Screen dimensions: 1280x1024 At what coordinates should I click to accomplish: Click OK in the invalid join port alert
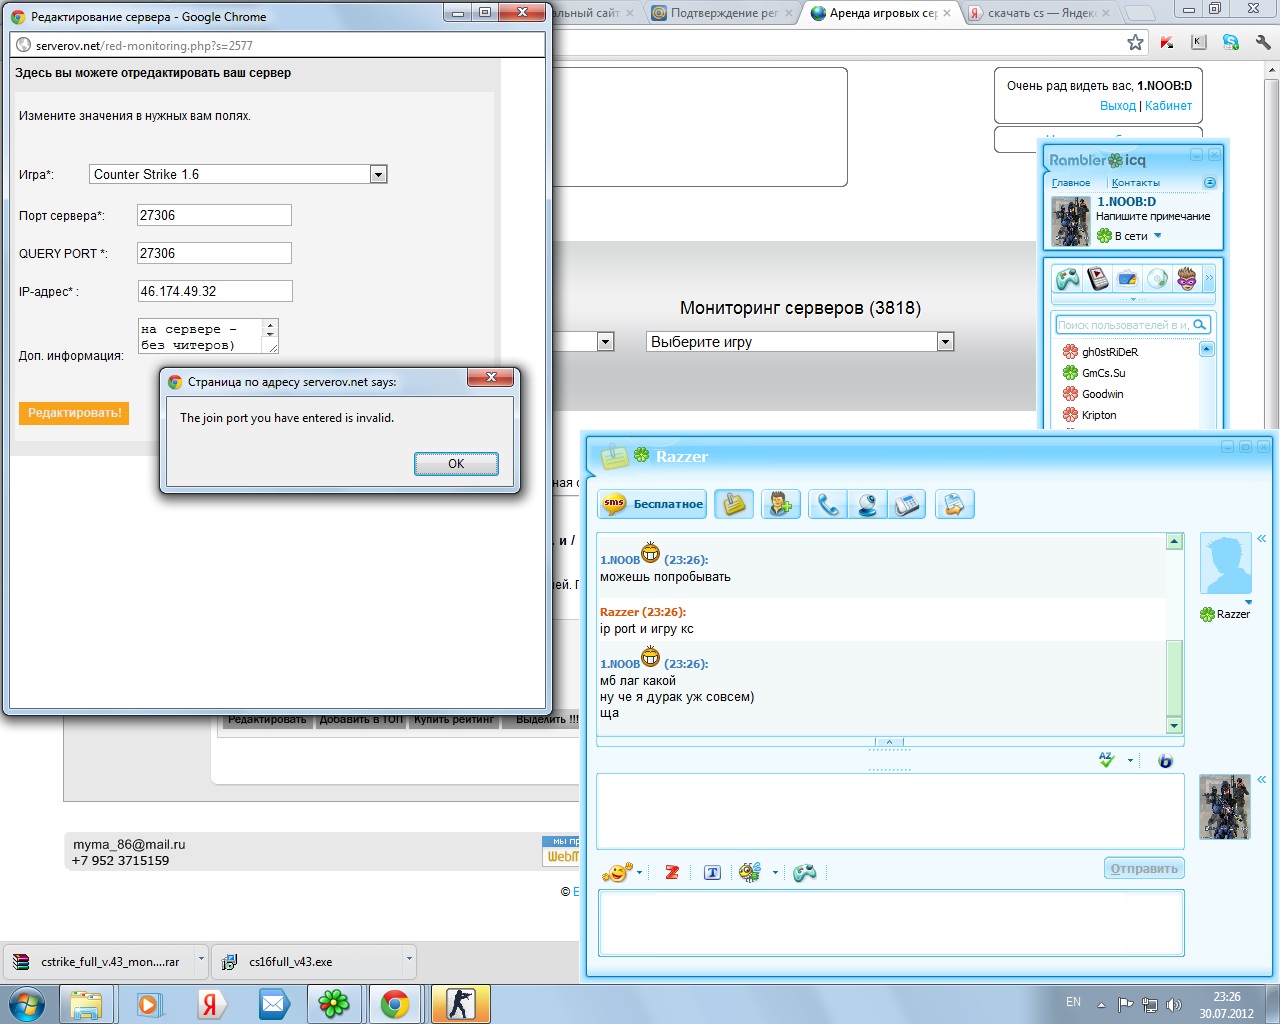coord(456,463)
